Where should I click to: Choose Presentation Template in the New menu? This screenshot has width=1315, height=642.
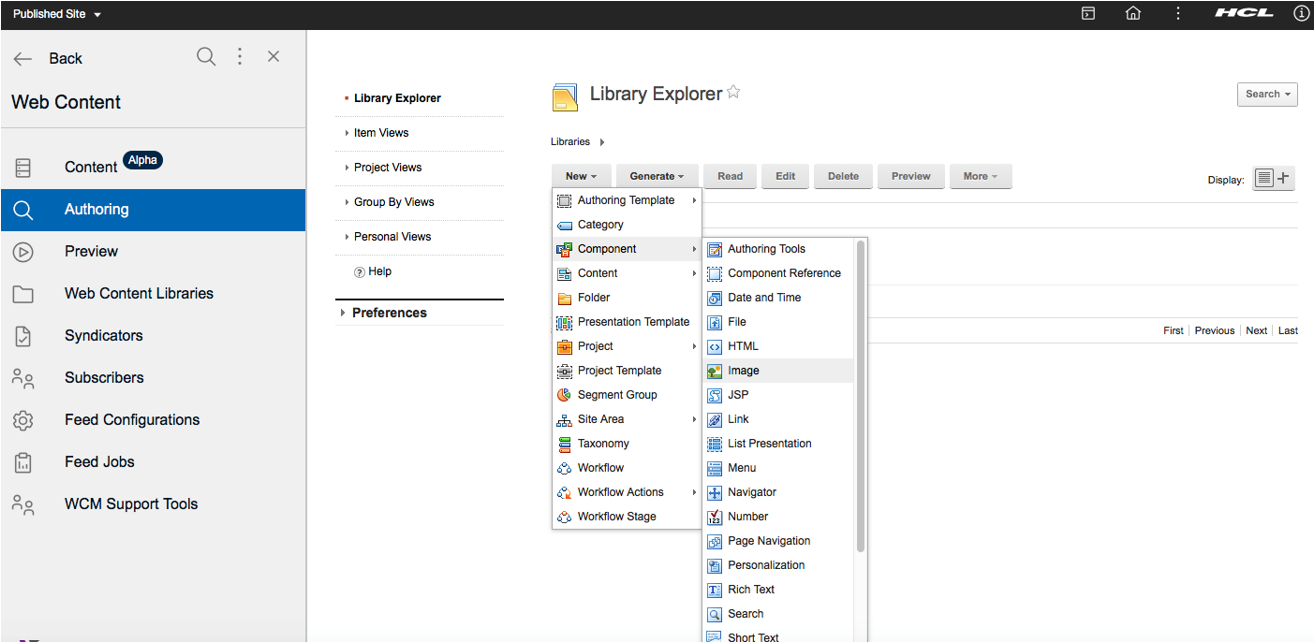point(633,322)
